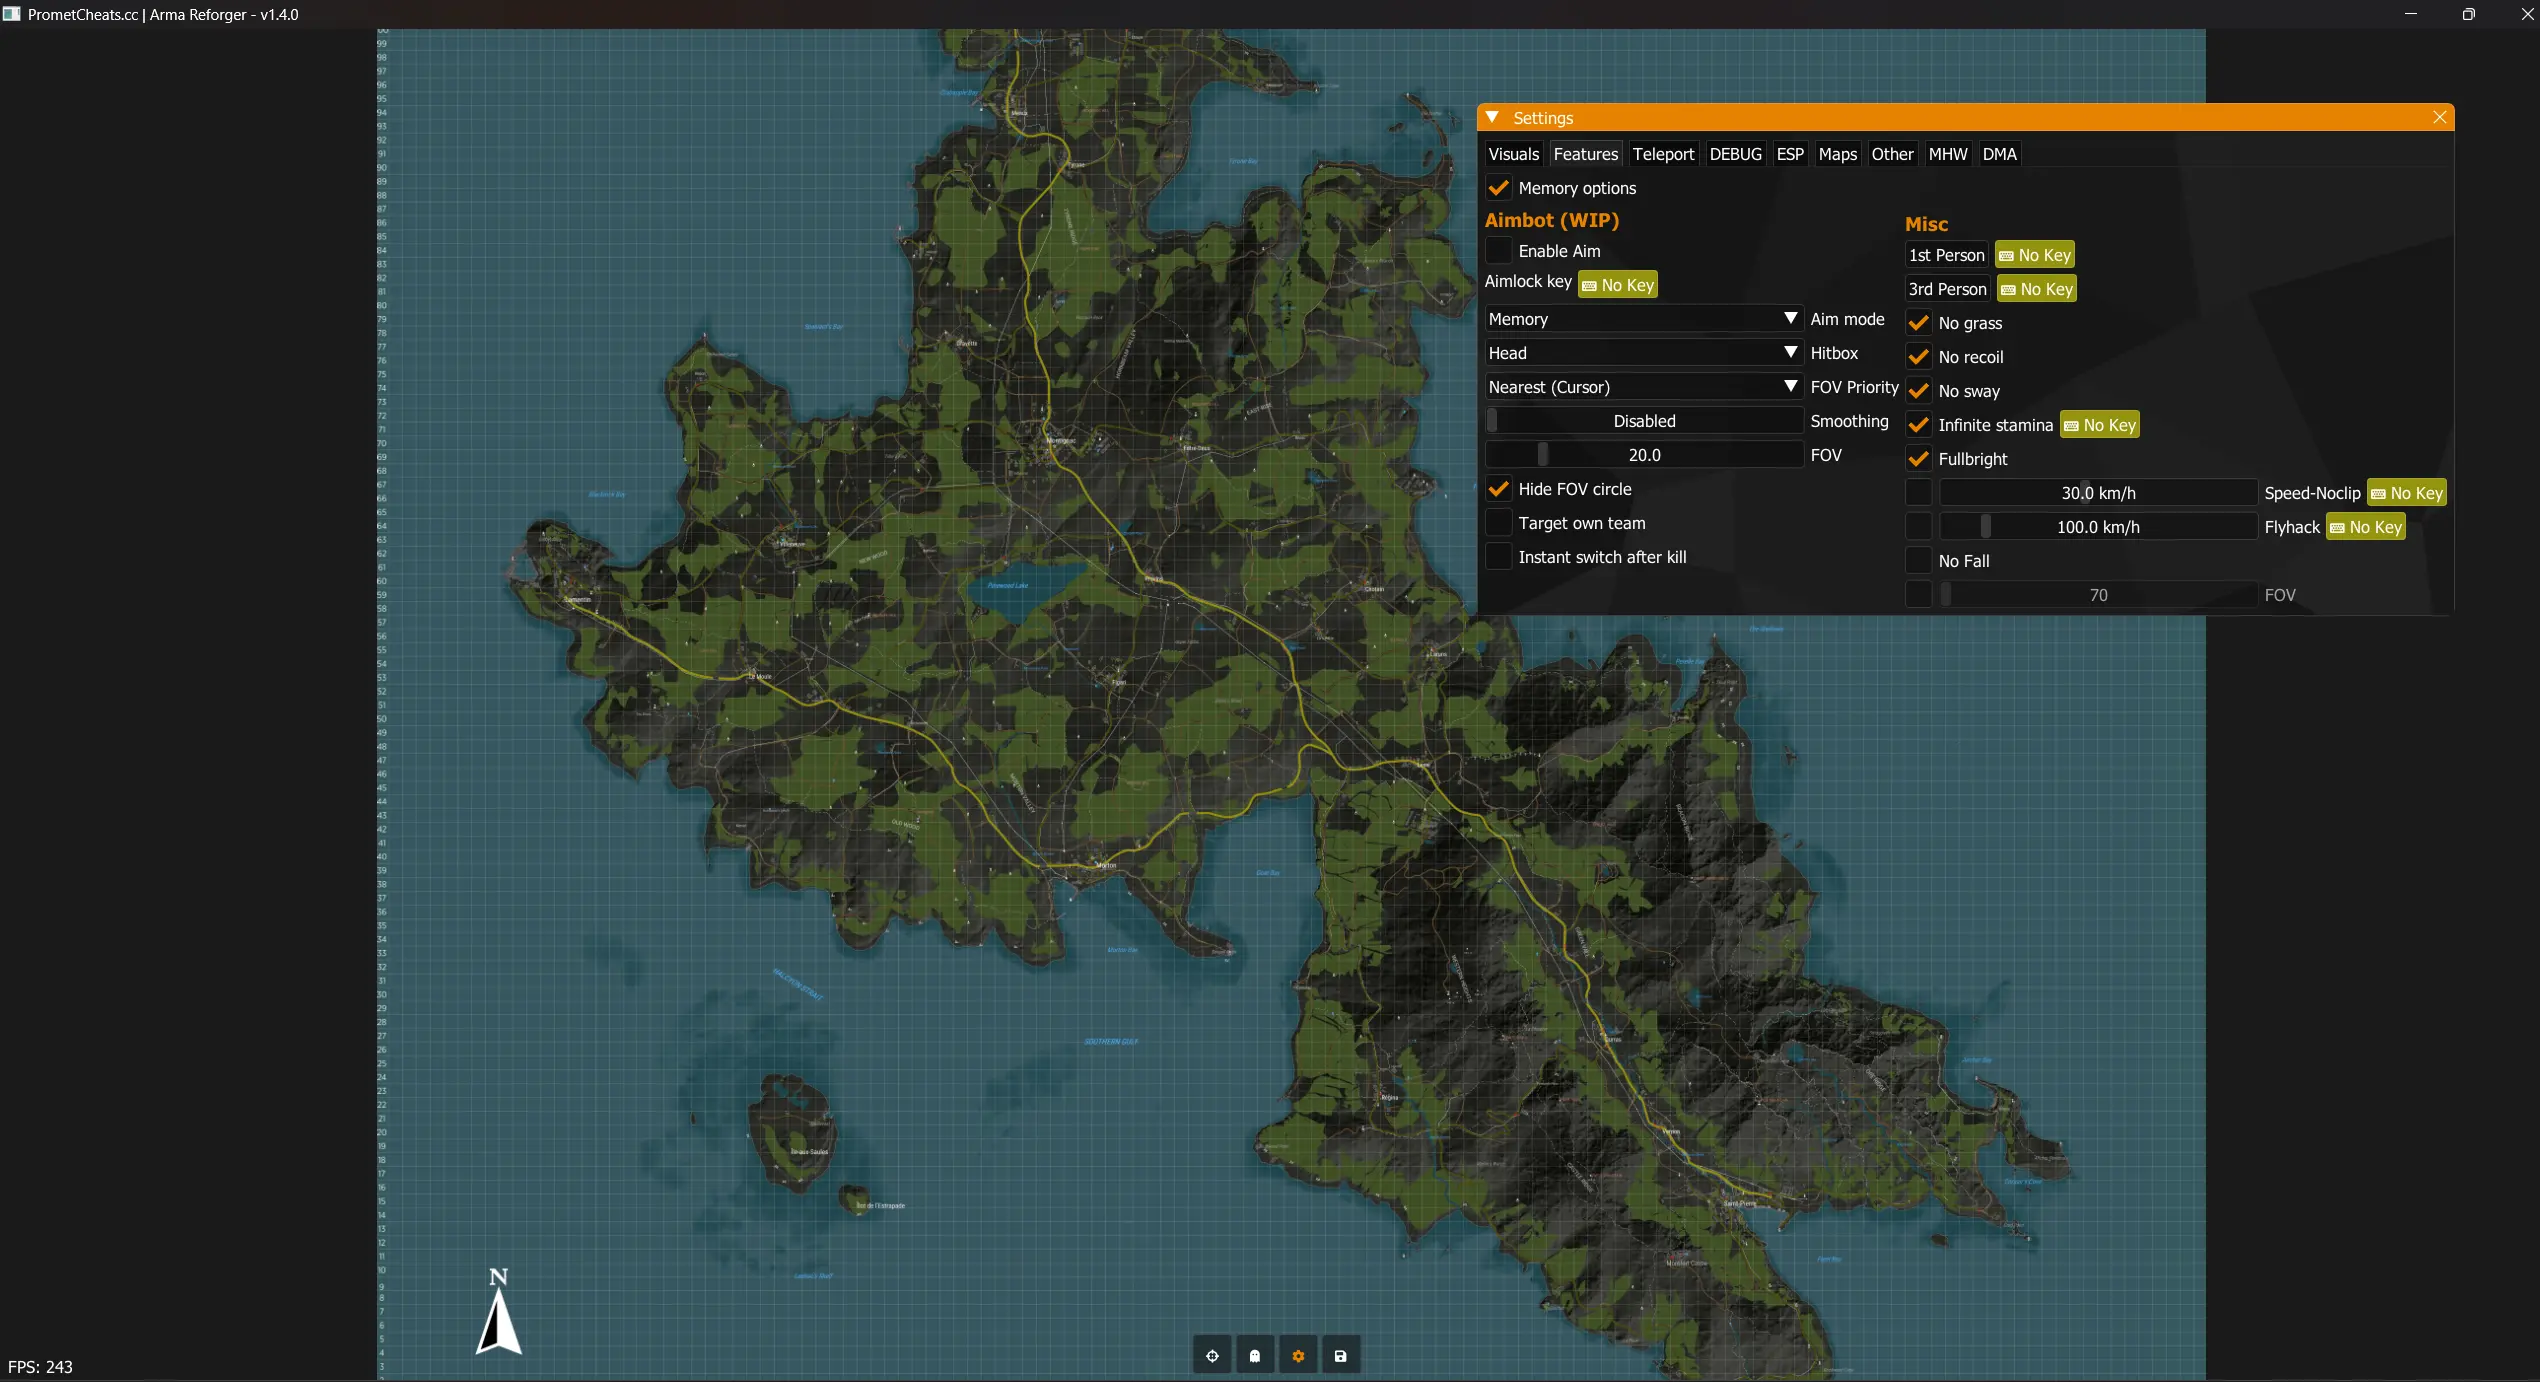Switch to the ESP tab
Image resolution: width=2540 pixels, height=1382 pixels.
coord(1789,154)
